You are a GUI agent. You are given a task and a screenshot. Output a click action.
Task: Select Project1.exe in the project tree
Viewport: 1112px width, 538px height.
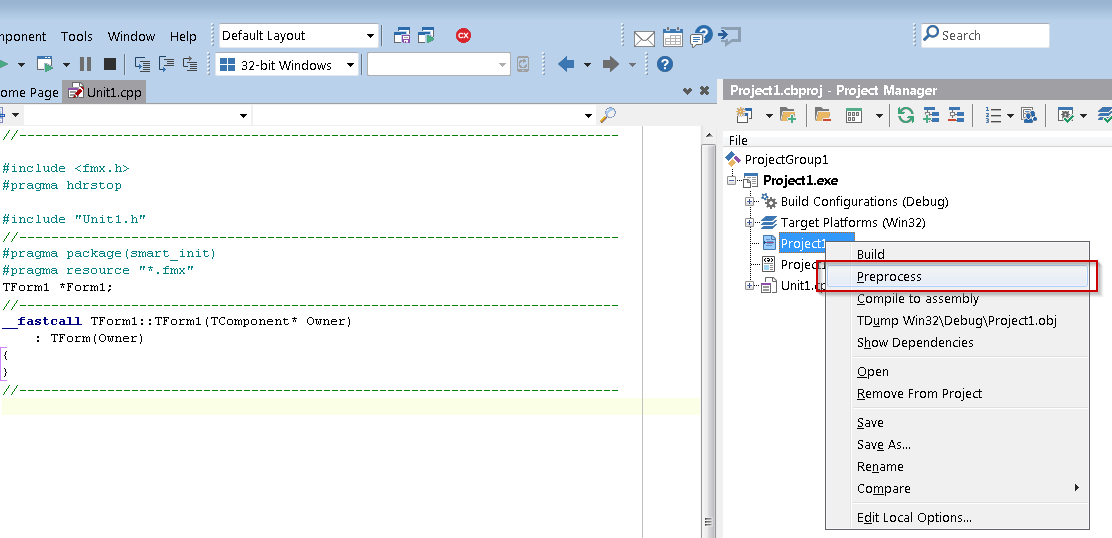pyautogui.click(x=800, y=181)
